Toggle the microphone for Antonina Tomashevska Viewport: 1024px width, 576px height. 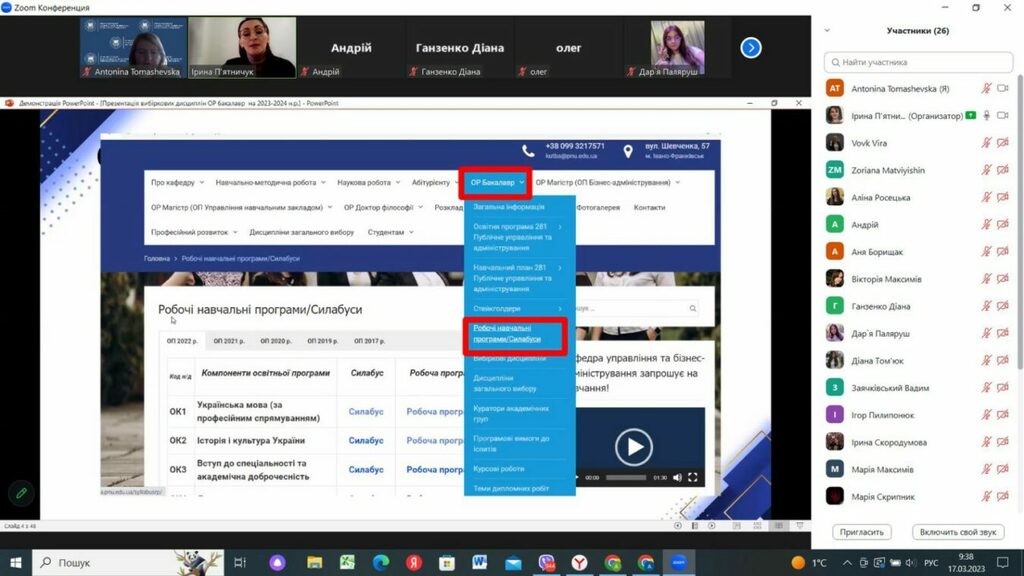pos(986,89)
